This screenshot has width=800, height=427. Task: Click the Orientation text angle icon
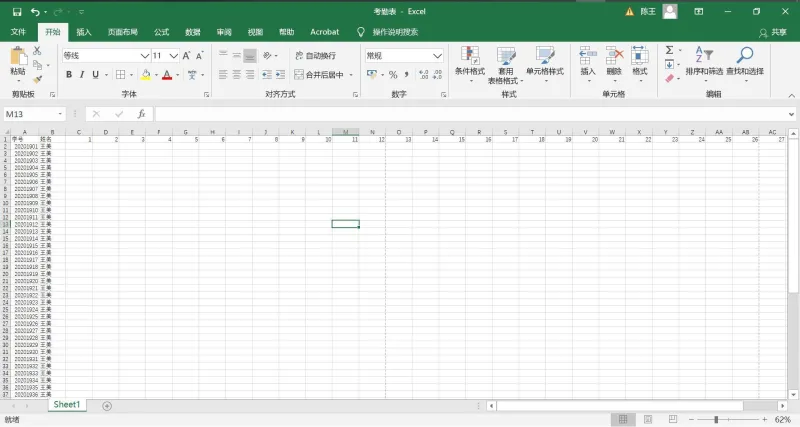point(267,55)
